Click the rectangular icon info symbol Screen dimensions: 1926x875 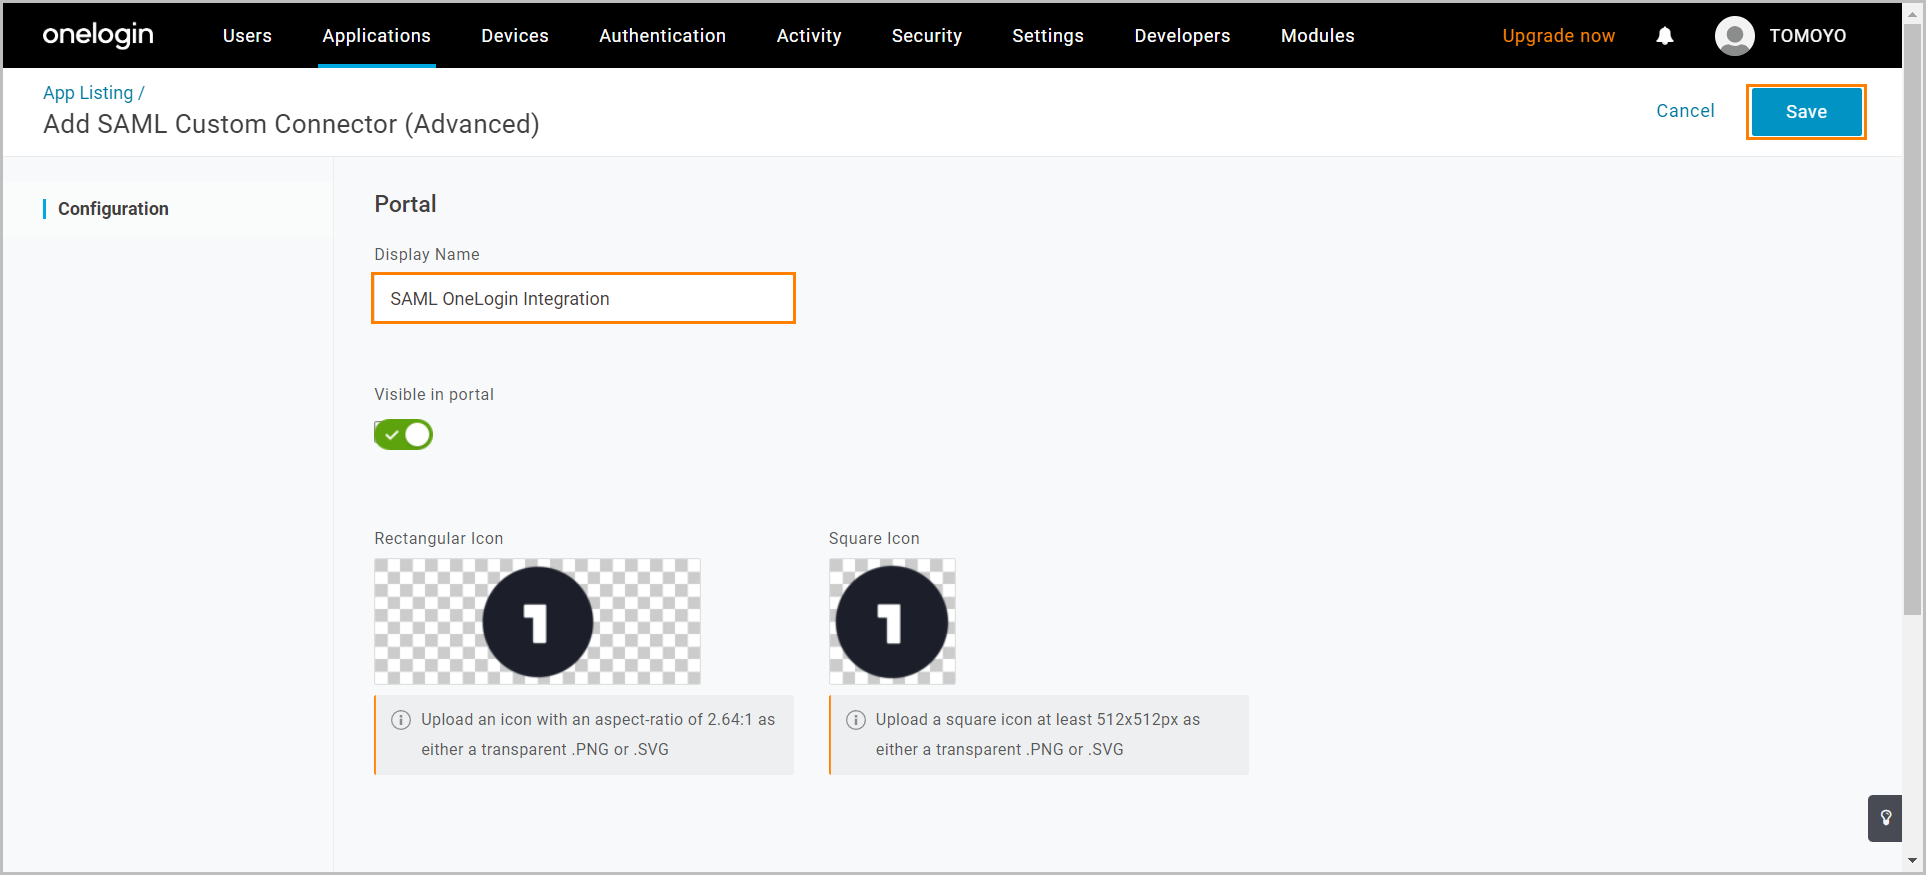[x=401, y=720]
